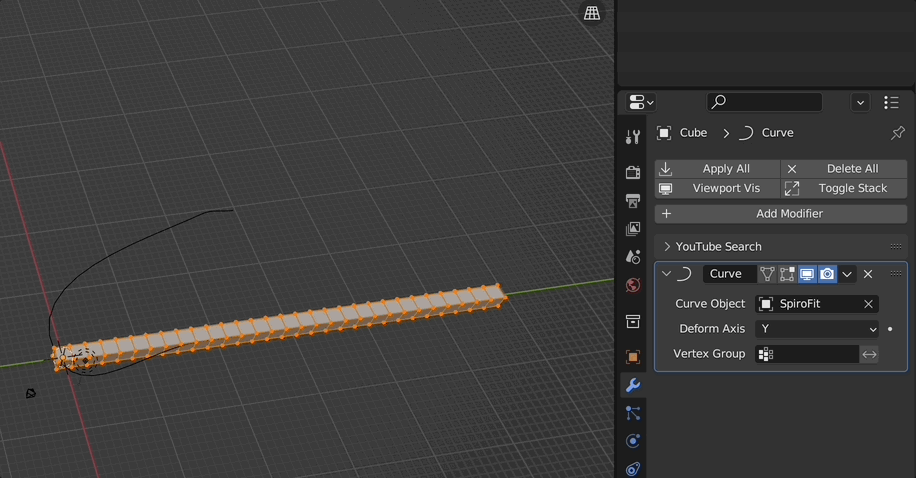Click the Delete All button
Viewport: 916px width, 478px height.
coord(844,169)
